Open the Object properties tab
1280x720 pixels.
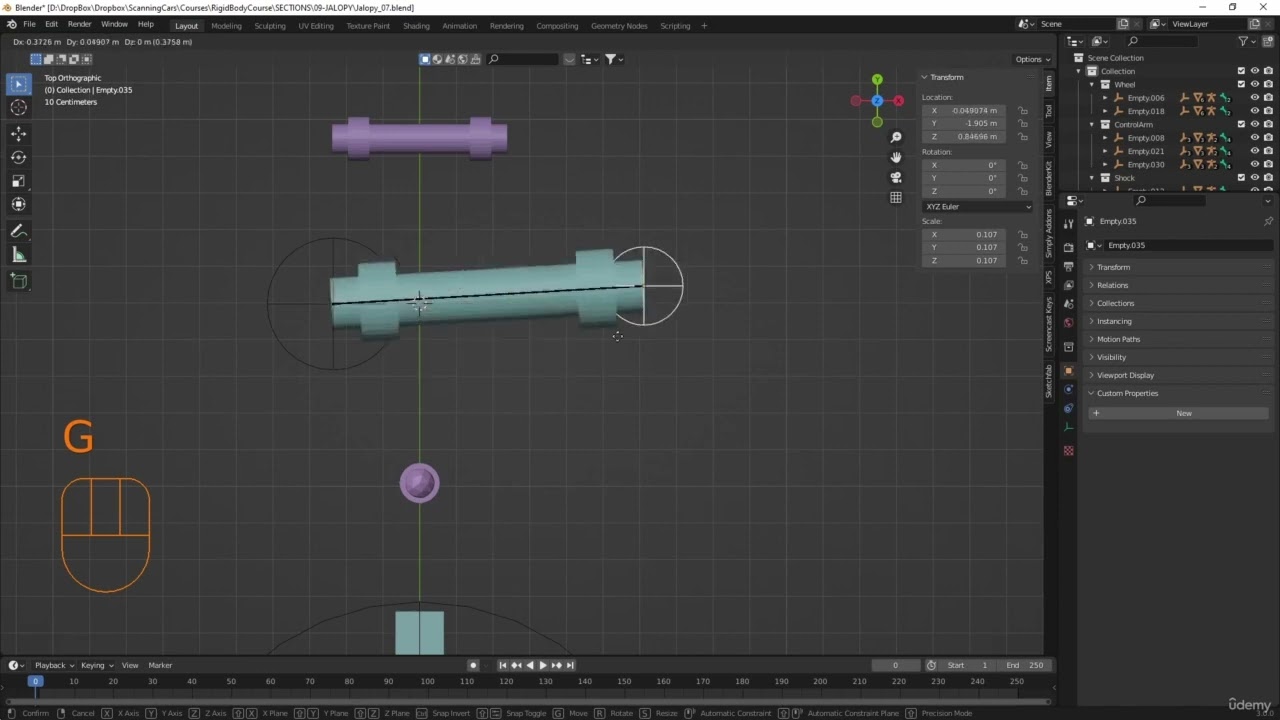(1068, 371)
